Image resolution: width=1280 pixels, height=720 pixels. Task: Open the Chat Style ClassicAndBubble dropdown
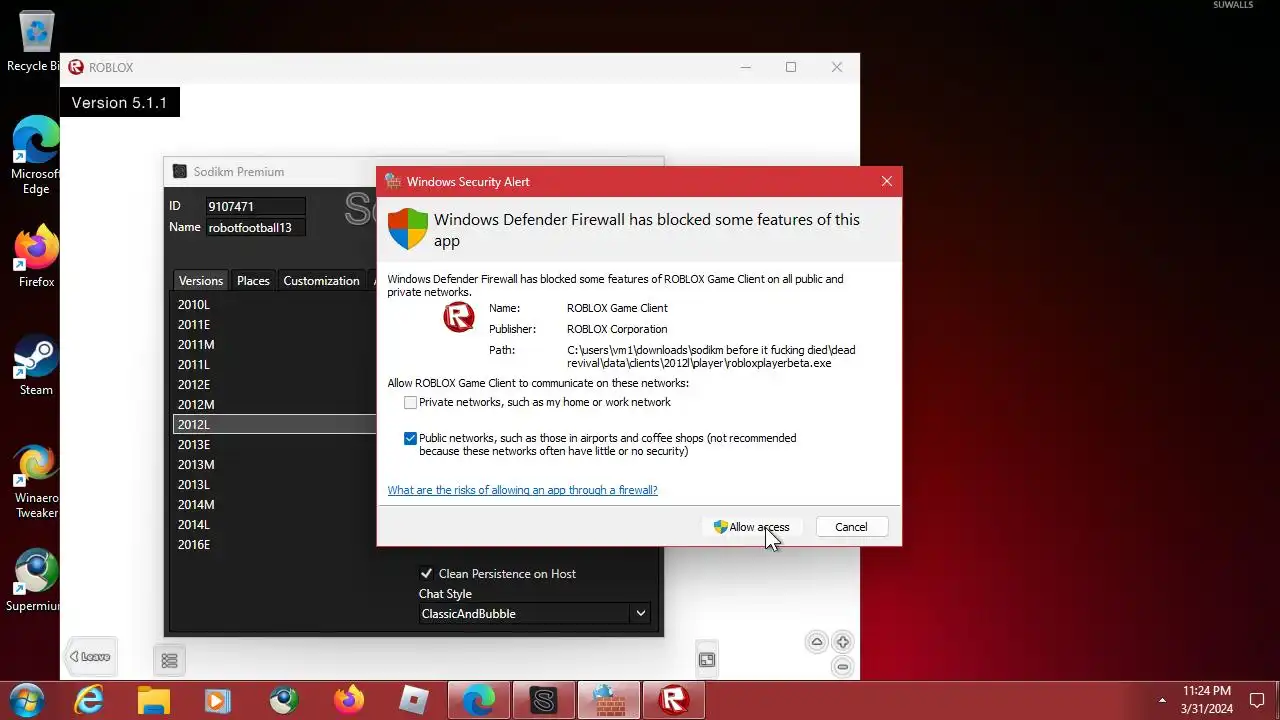click(535, 613)
